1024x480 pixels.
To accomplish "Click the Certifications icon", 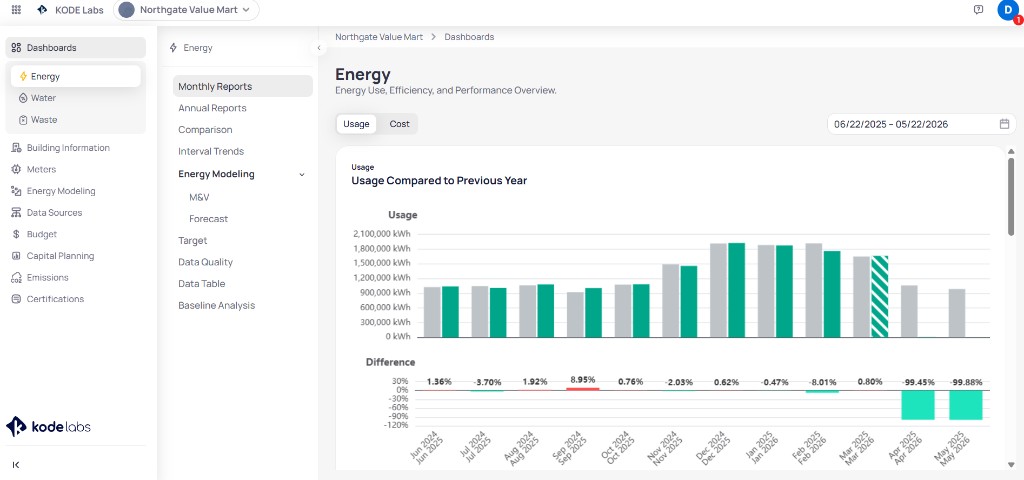I will click(x=16, y=299).
